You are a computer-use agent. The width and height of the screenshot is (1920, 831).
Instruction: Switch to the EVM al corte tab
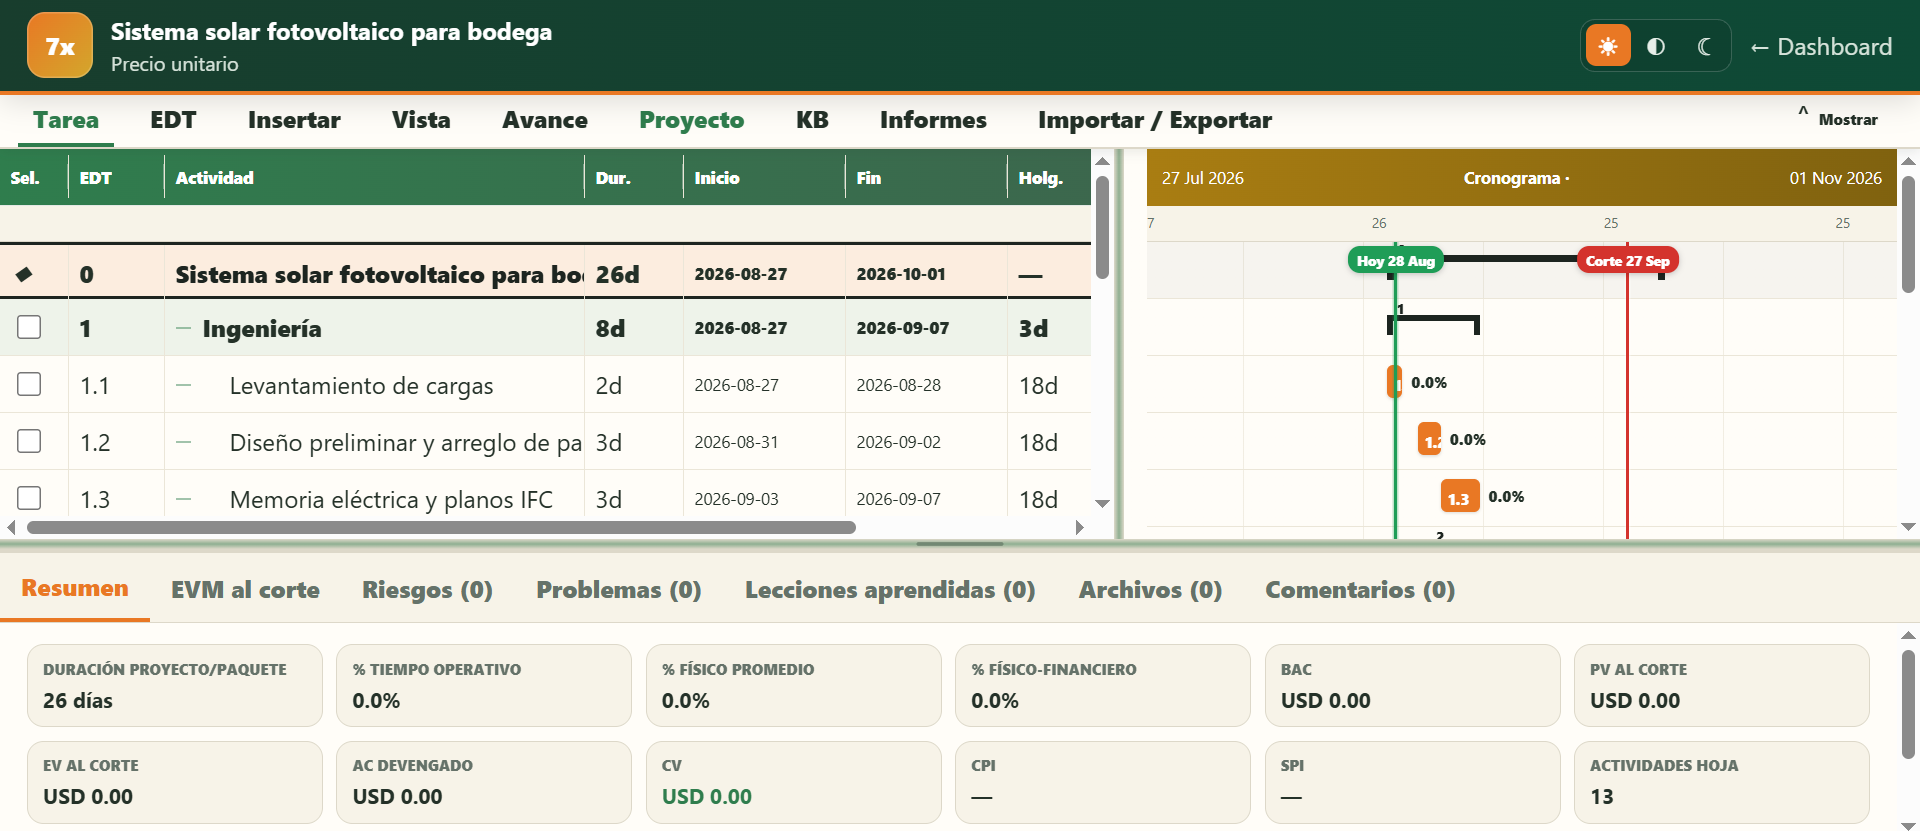click(x=245, y=590)
